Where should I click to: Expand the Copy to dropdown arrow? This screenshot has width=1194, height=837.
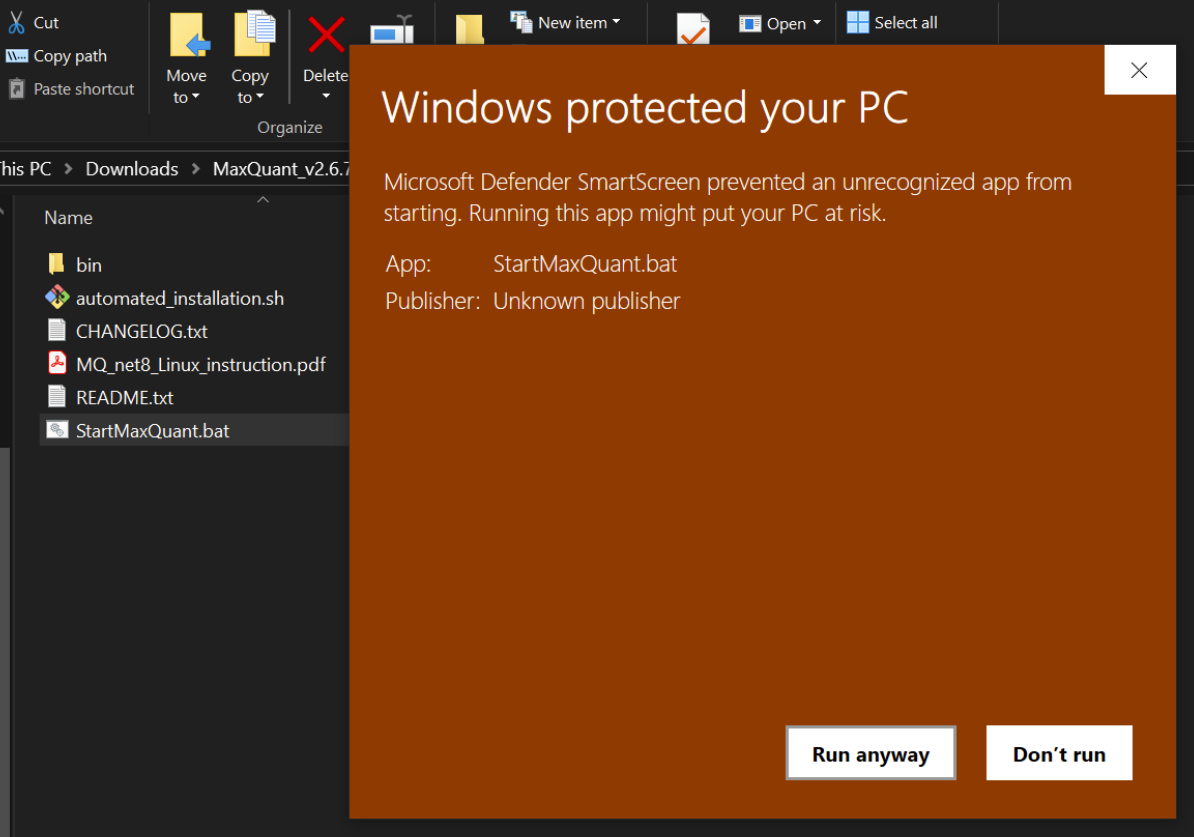[260, 97]
